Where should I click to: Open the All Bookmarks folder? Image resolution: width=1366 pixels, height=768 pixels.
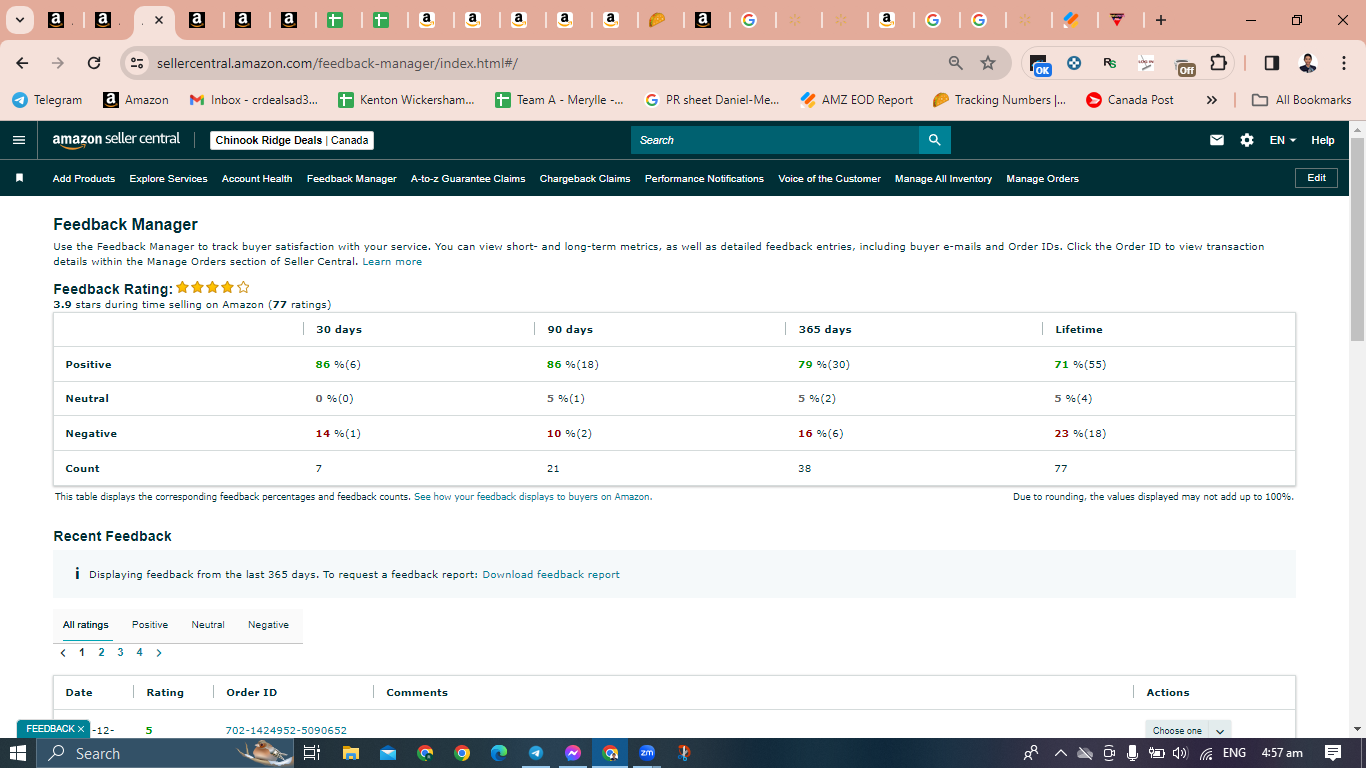1302,100
